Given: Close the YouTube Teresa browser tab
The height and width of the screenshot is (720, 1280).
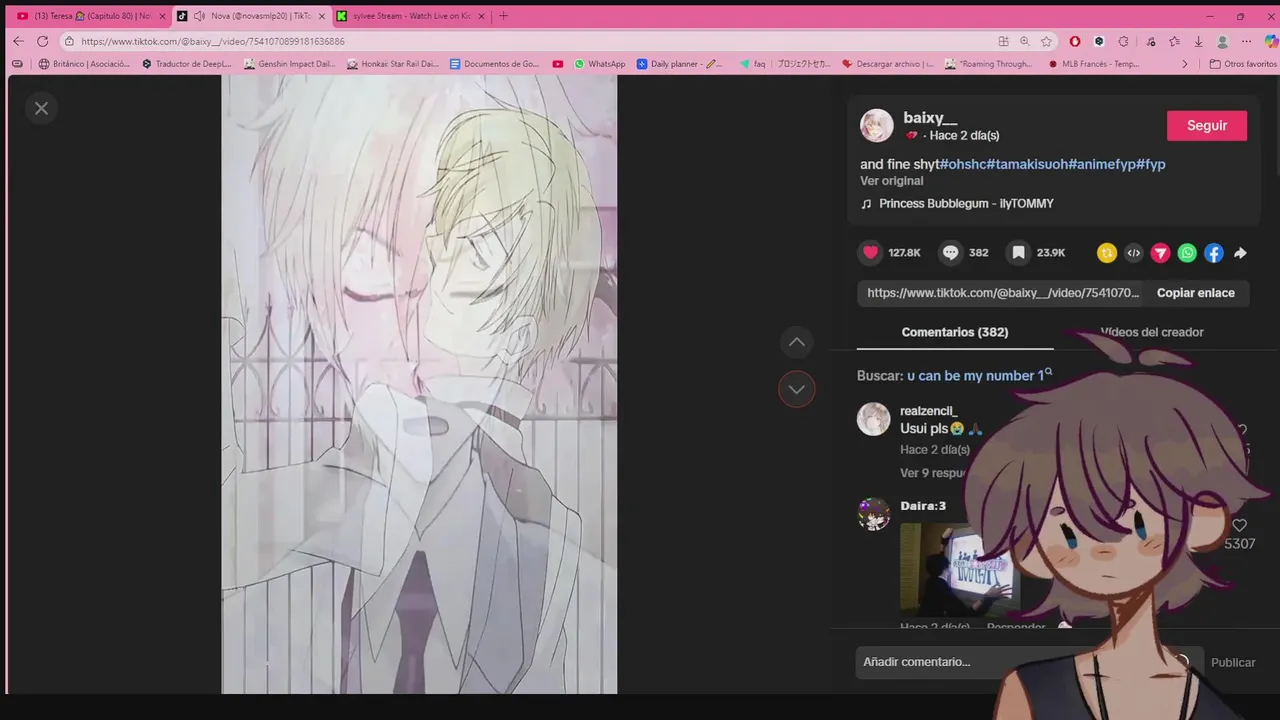Looking at the screenshot, I should pyautogui.click(x=162, y=16).
